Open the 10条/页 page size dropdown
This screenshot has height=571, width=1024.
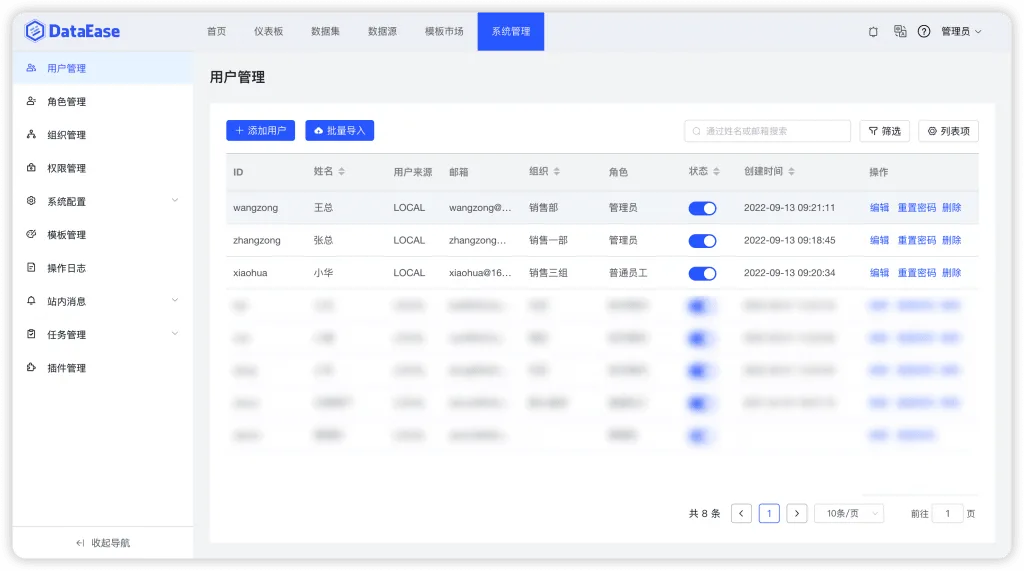click(x=849, y=514)
